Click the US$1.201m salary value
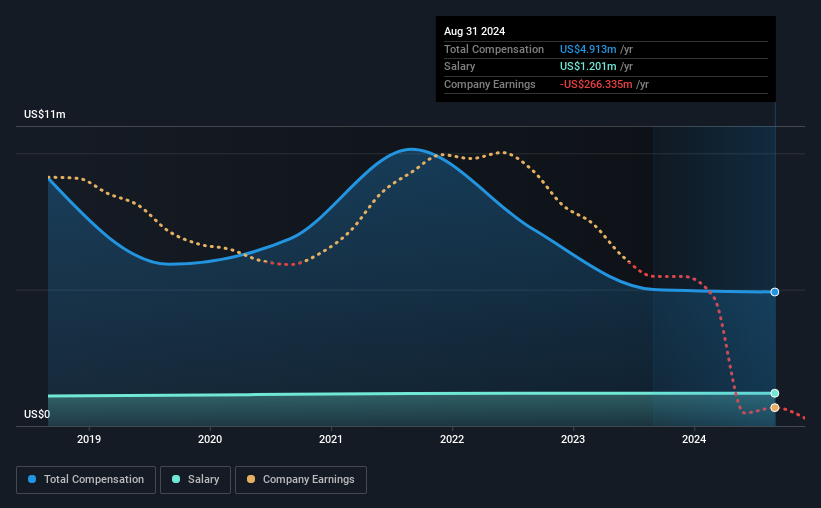Viewport: 821px width, 508px height. click(588, 67)
